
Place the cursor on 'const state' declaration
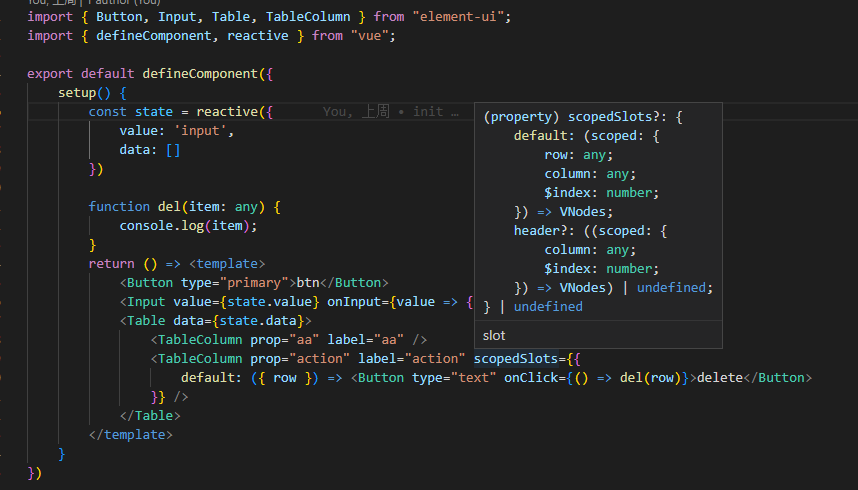[131, 112]
